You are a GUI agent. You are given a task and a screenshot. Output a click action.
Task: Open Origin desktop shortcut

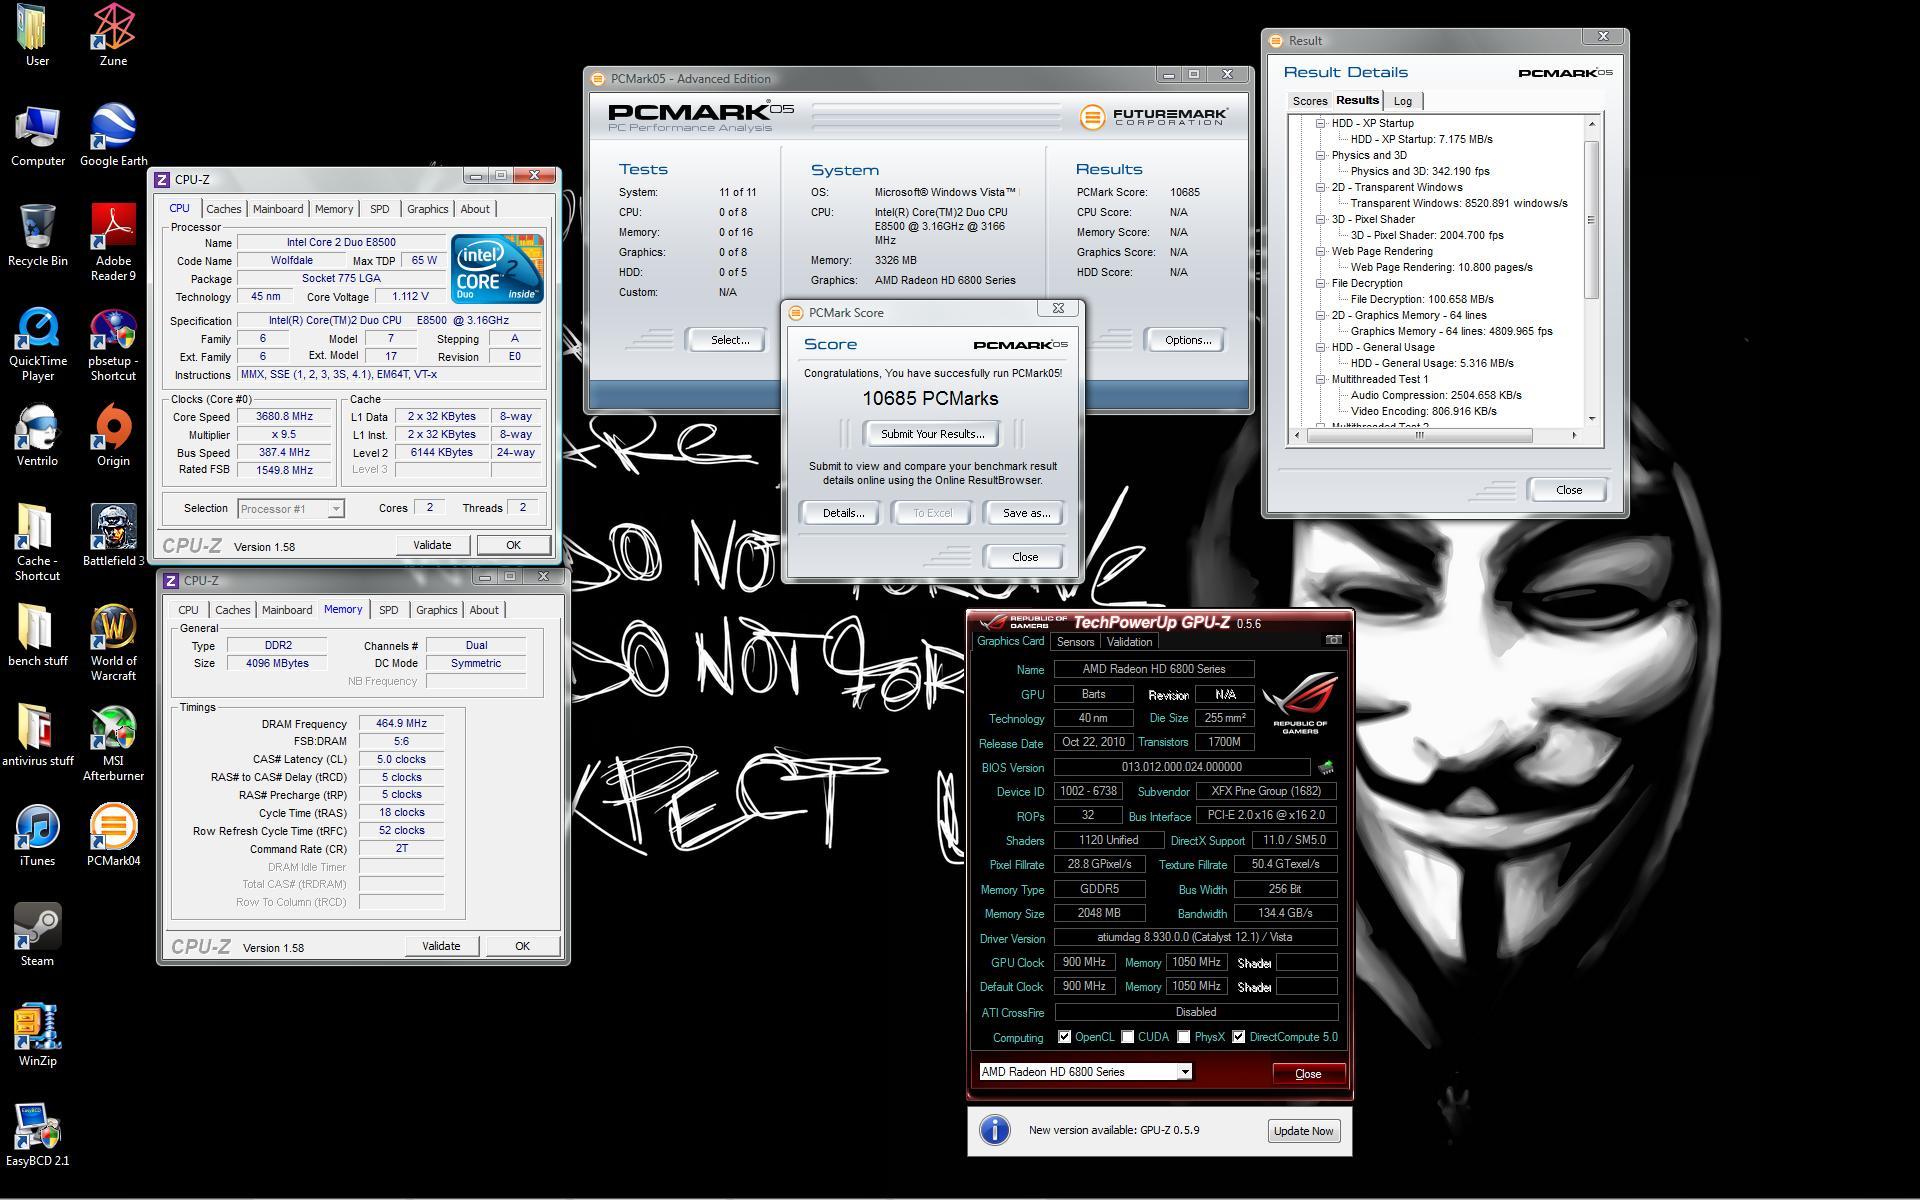113,435
